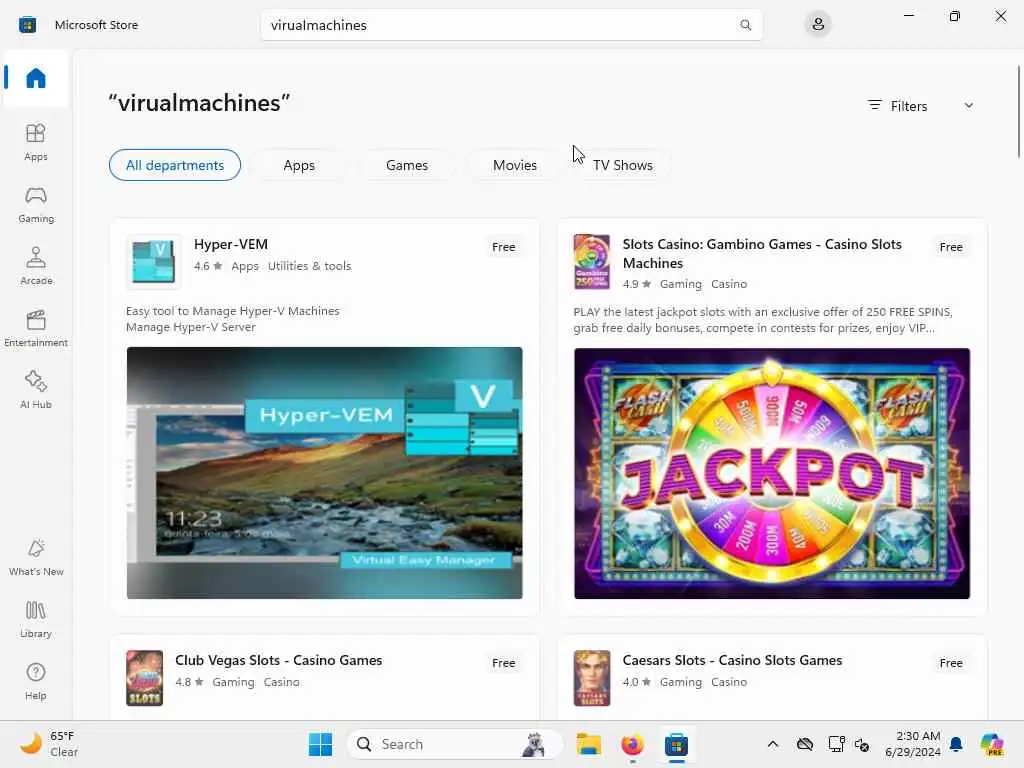
Task: Click Free button for Caesars Slots
Action: pos(951,663)
